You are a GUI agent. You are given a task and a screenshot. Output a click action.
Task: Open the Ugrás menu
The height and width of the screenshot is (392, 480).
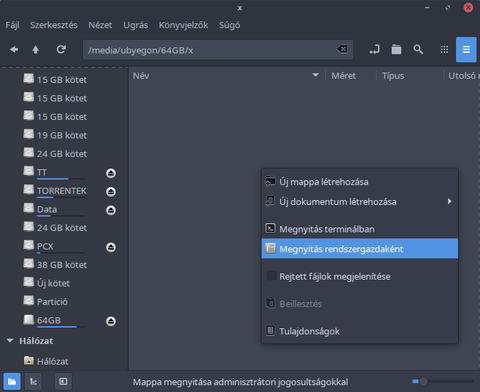pyautogui.click(x=135, y=25)
